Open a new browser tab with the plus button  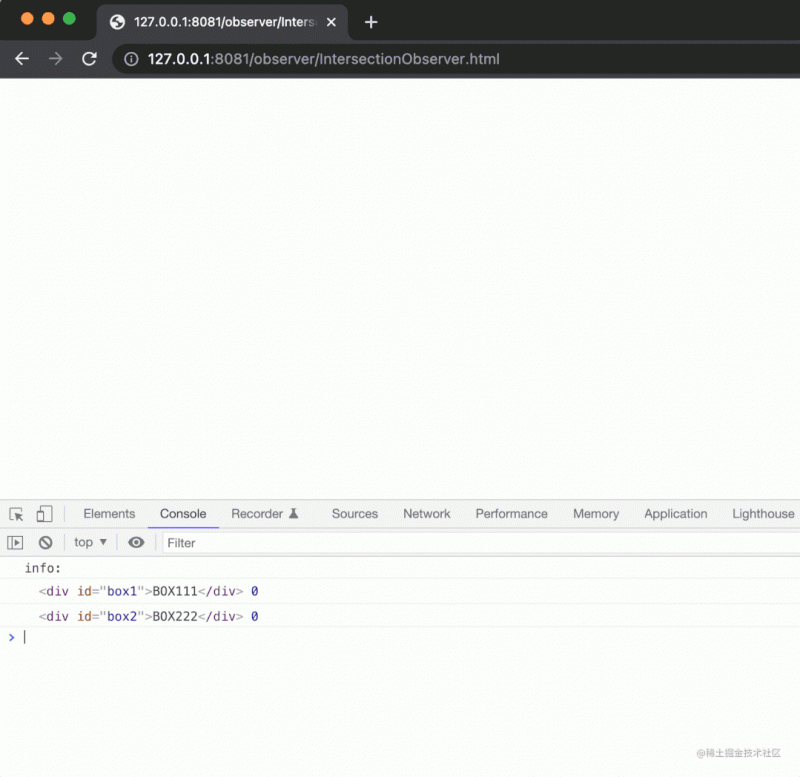click(371, 22)
